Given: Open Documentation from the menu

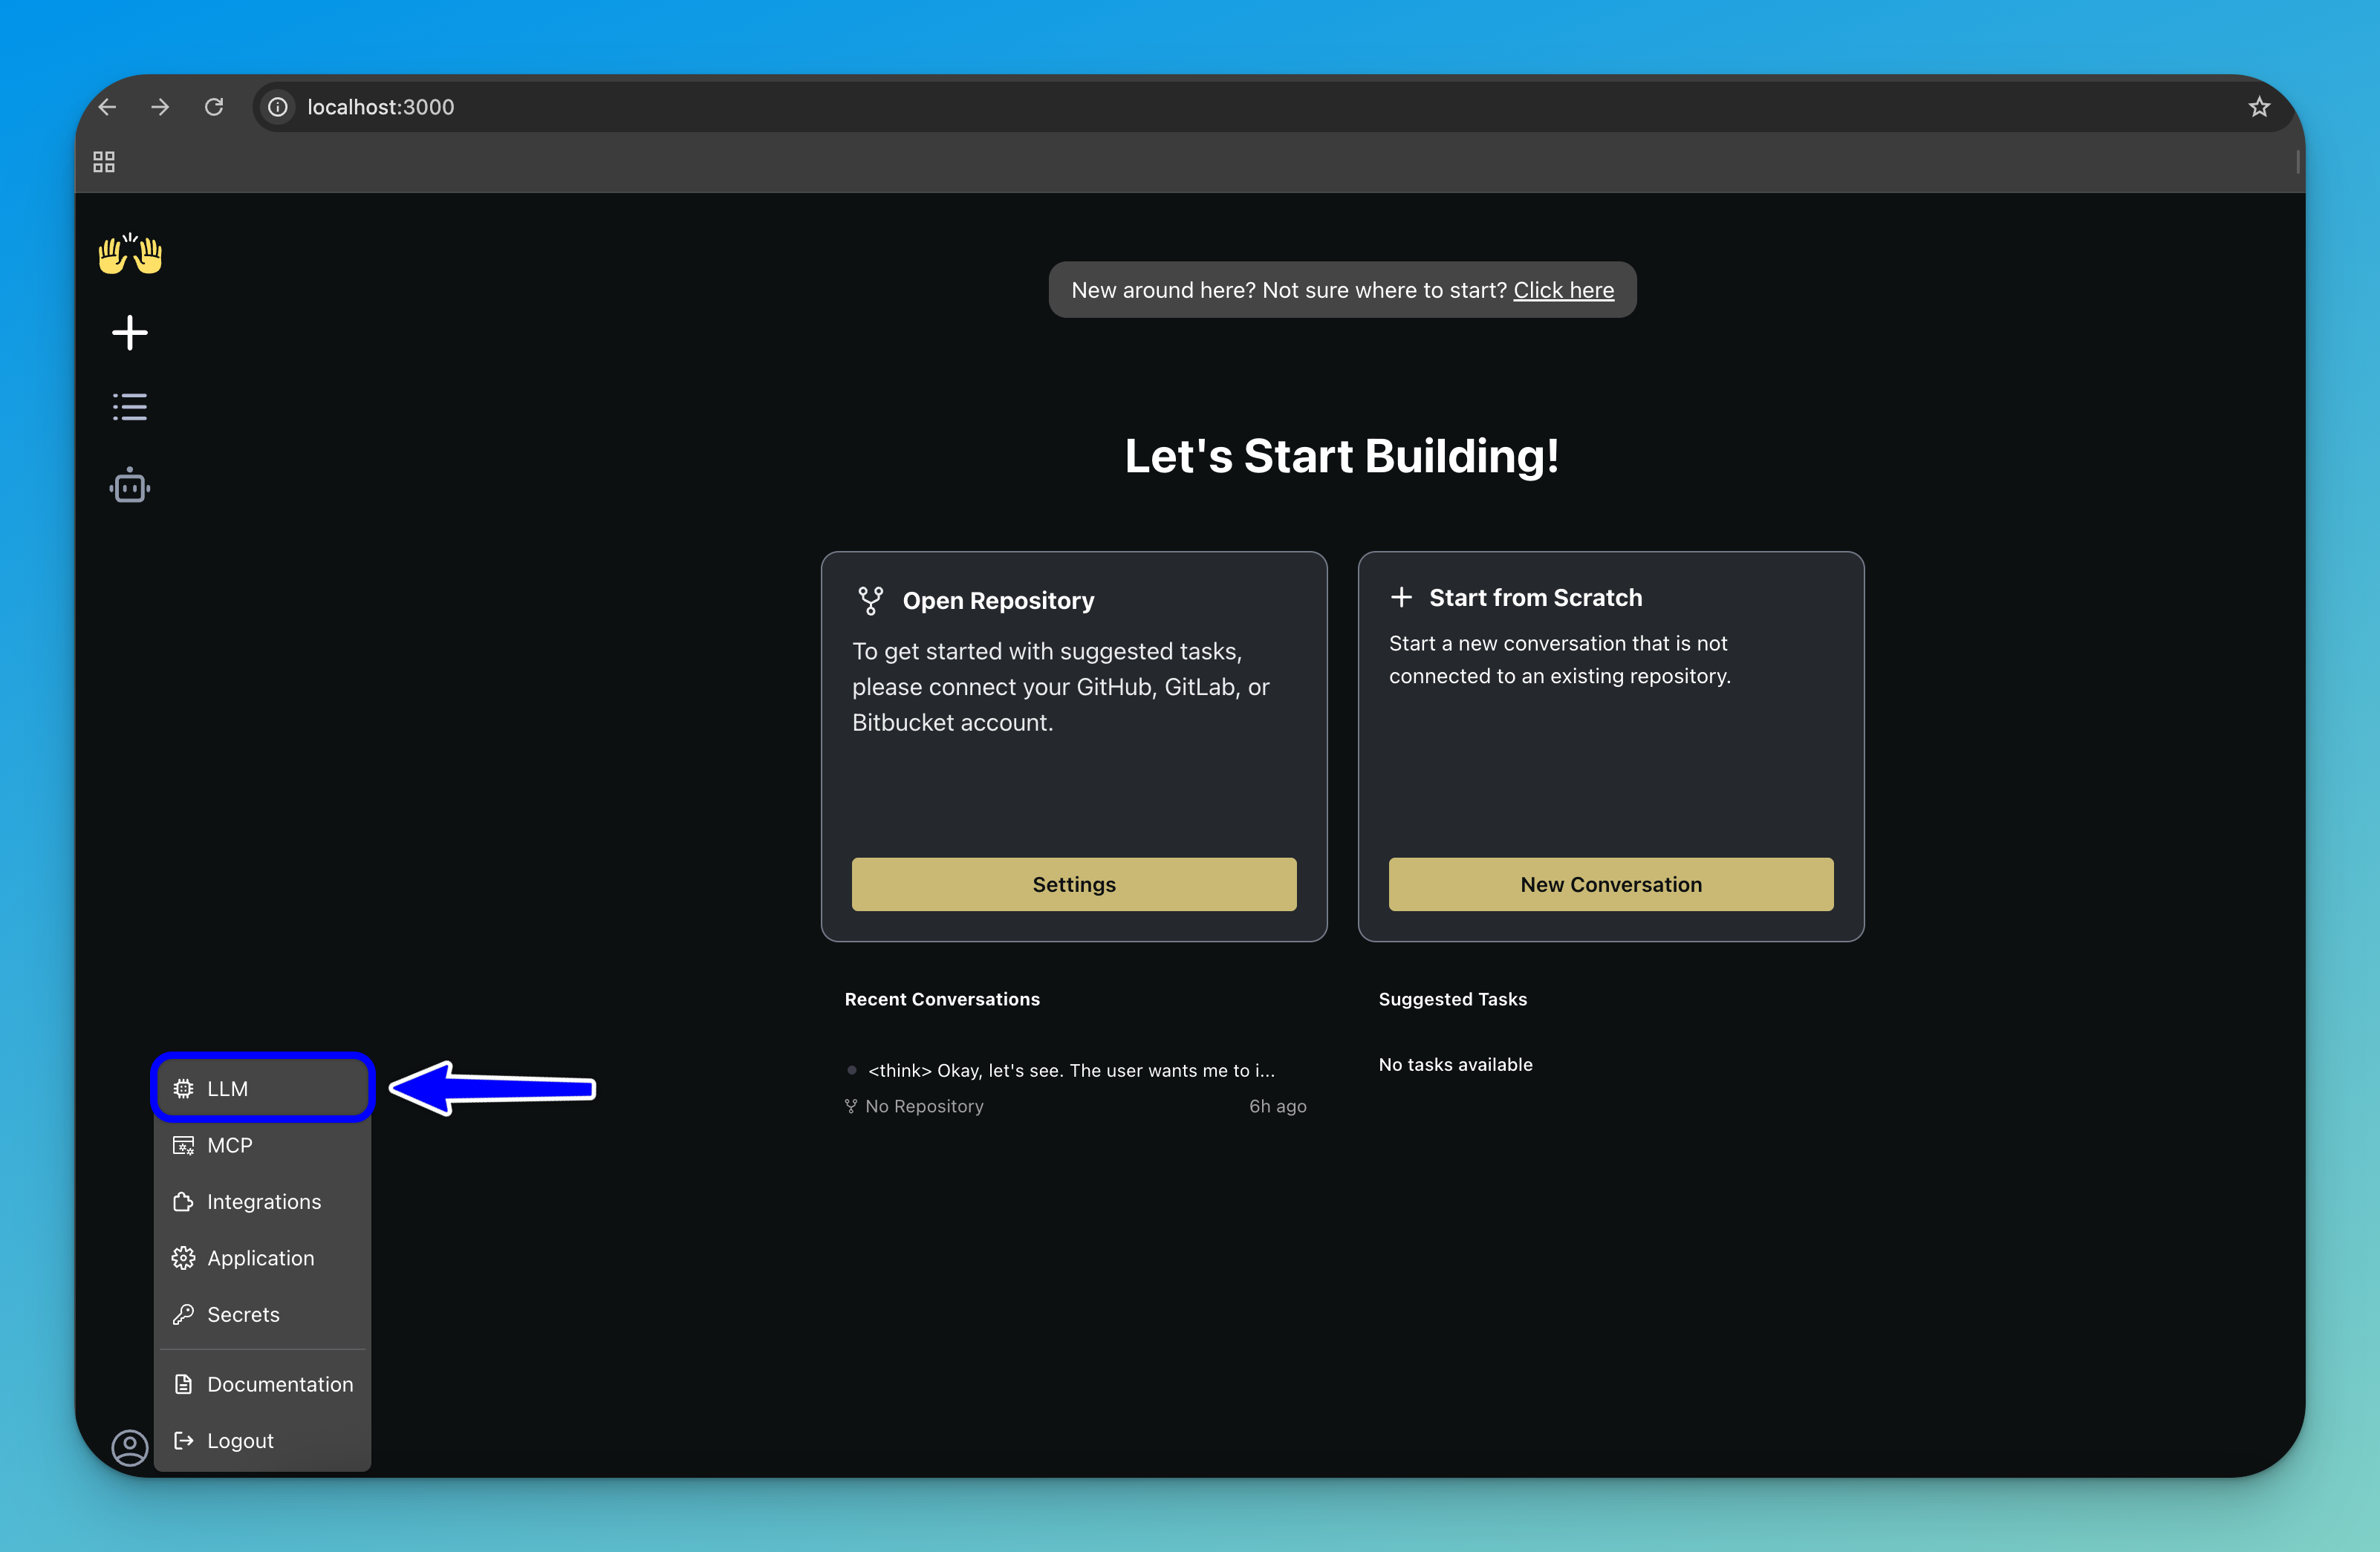Looking at the screenshot, I should [x=262, y=1384].
